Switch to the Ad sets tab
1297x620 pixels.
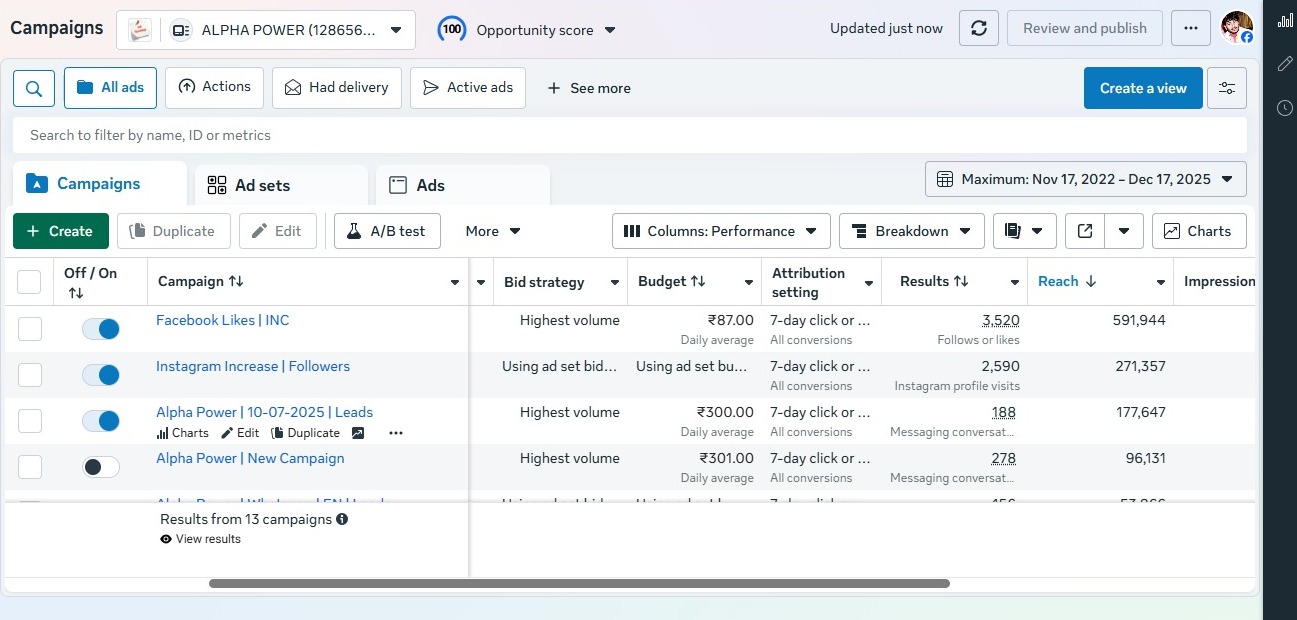click(x=262, y=185)
